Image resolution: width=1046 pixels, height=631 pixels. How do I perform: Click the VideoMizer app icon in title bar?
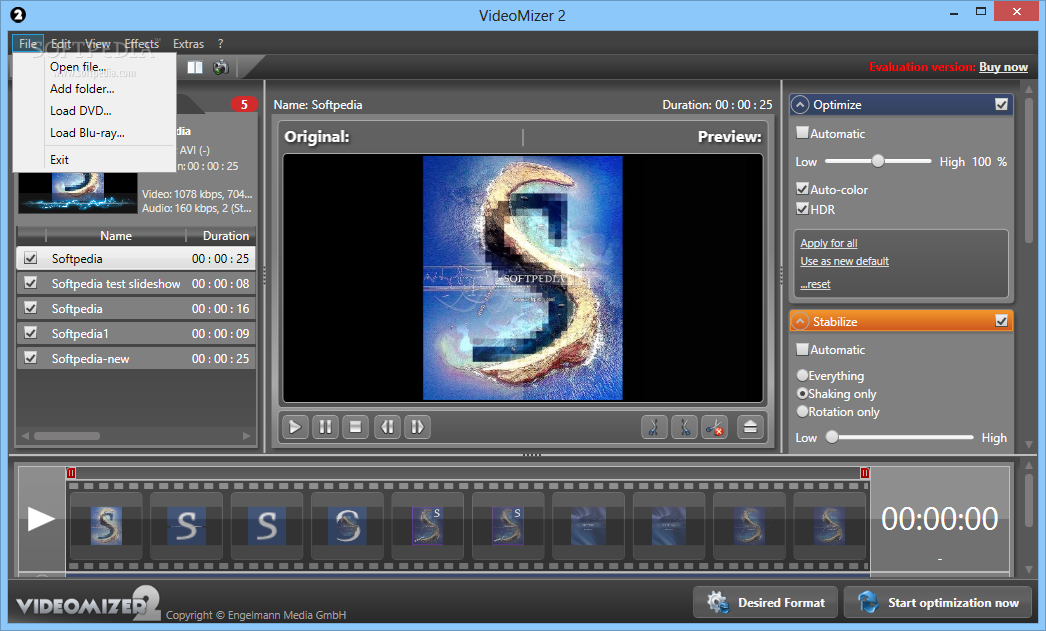point(18,15)
